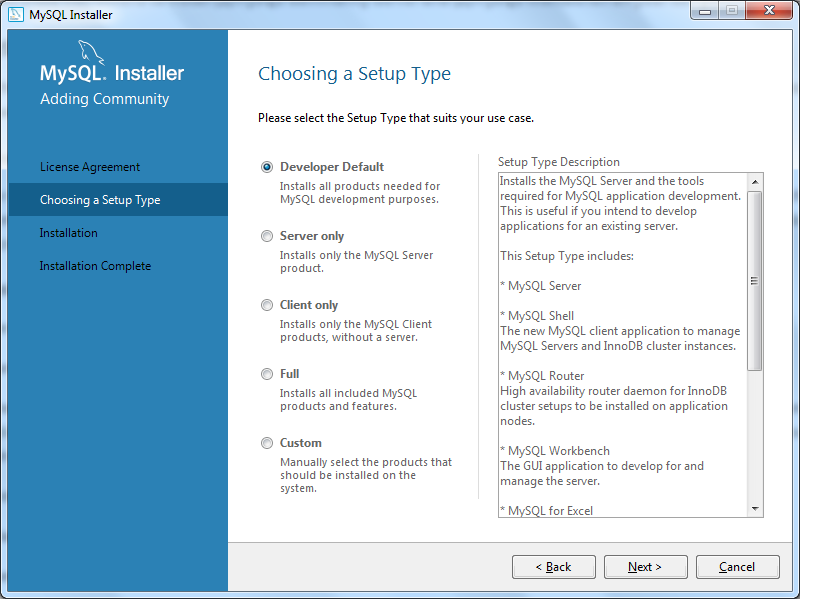Pick the Custom setup type
Viewport: 819px width, 599px height.
[266, 442]
